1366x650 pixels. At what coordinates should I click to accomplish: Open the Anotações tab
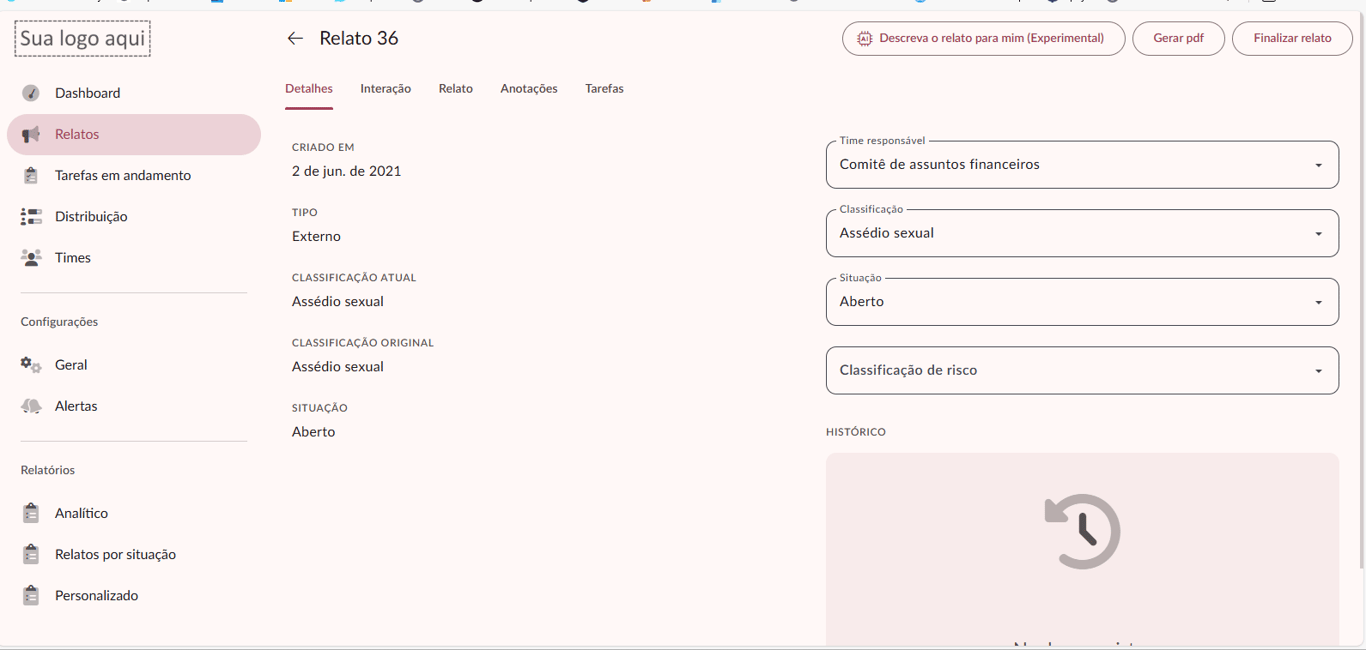click(528, 89)
